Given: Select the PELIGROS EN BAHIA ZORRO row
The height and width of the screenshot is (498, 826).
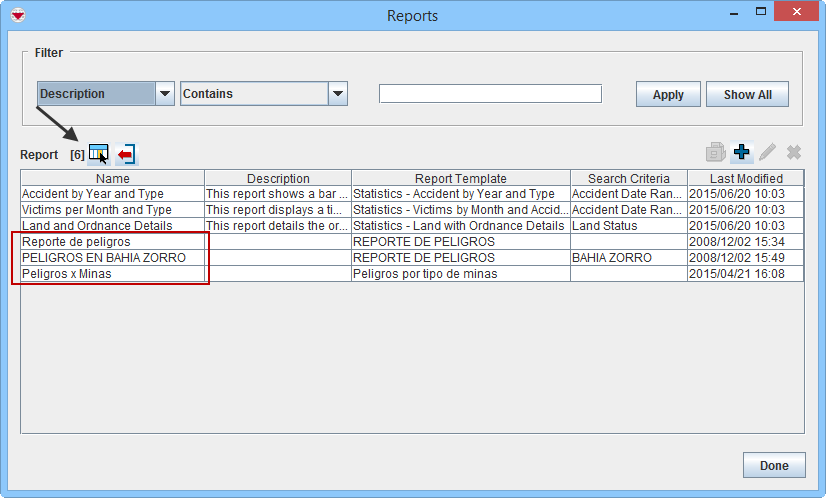Looking at the screenshot, I should 103,258.
